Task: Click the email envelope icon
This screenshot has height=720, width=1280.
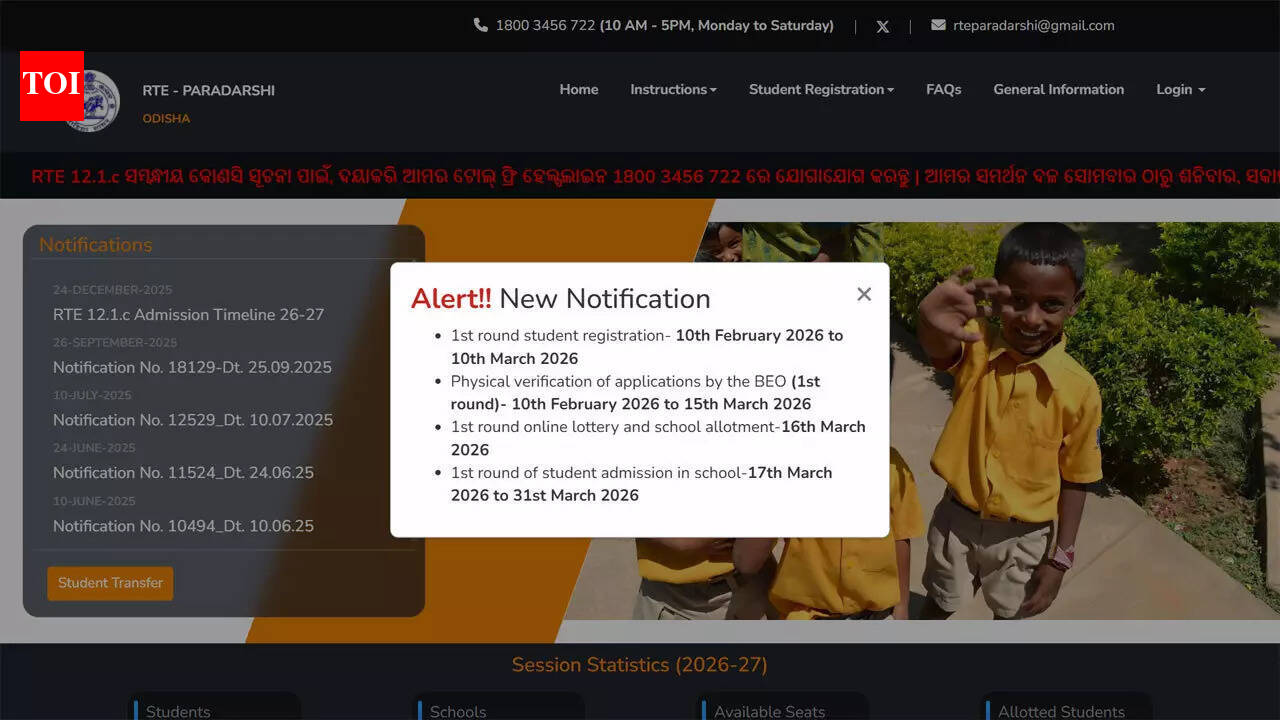Action: [x=938, y=25]
